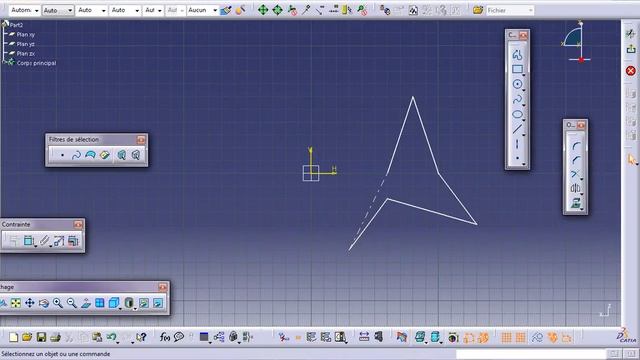Image resolution: width=640 pixels, height=360 pixels.
Task: Click the Save floppy disk icon
Action: coord(41,337)
